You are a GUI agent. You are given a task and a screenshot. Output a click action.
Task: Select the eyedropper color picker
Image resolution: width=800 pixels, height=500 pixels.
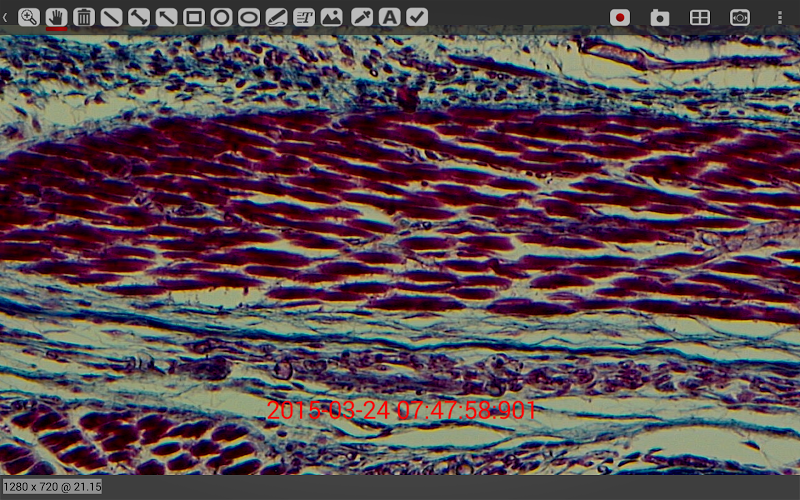[362, 17]
